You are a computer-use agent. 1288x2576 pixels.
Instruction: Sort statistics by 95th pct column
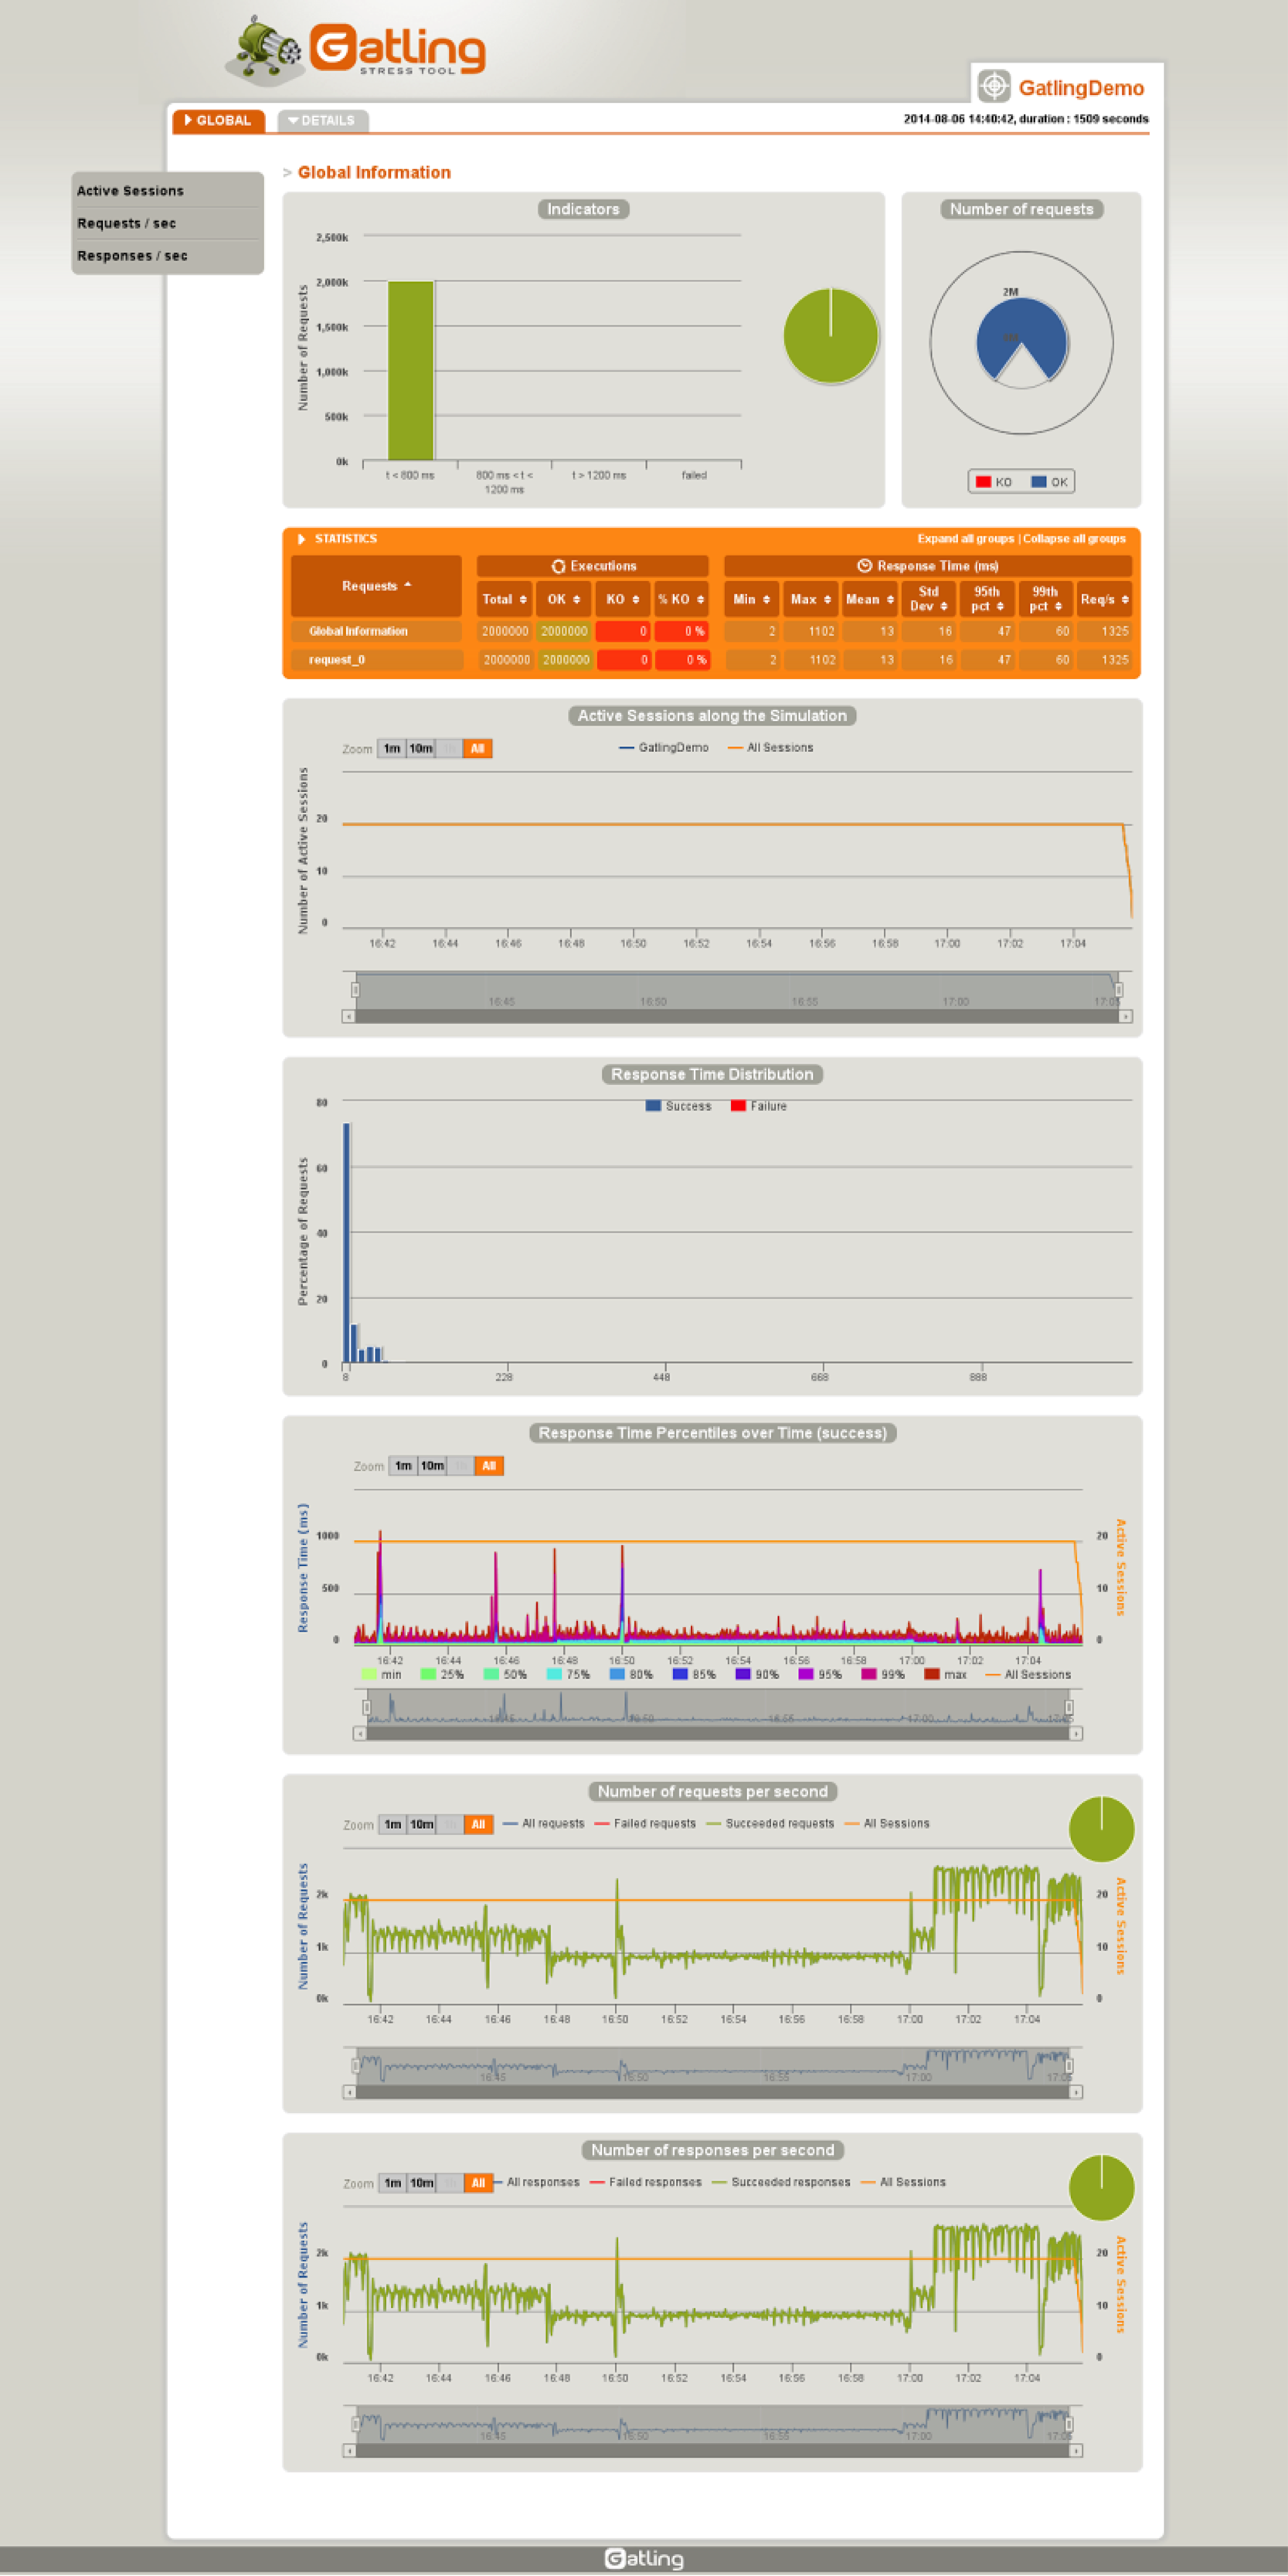[987, 600]
